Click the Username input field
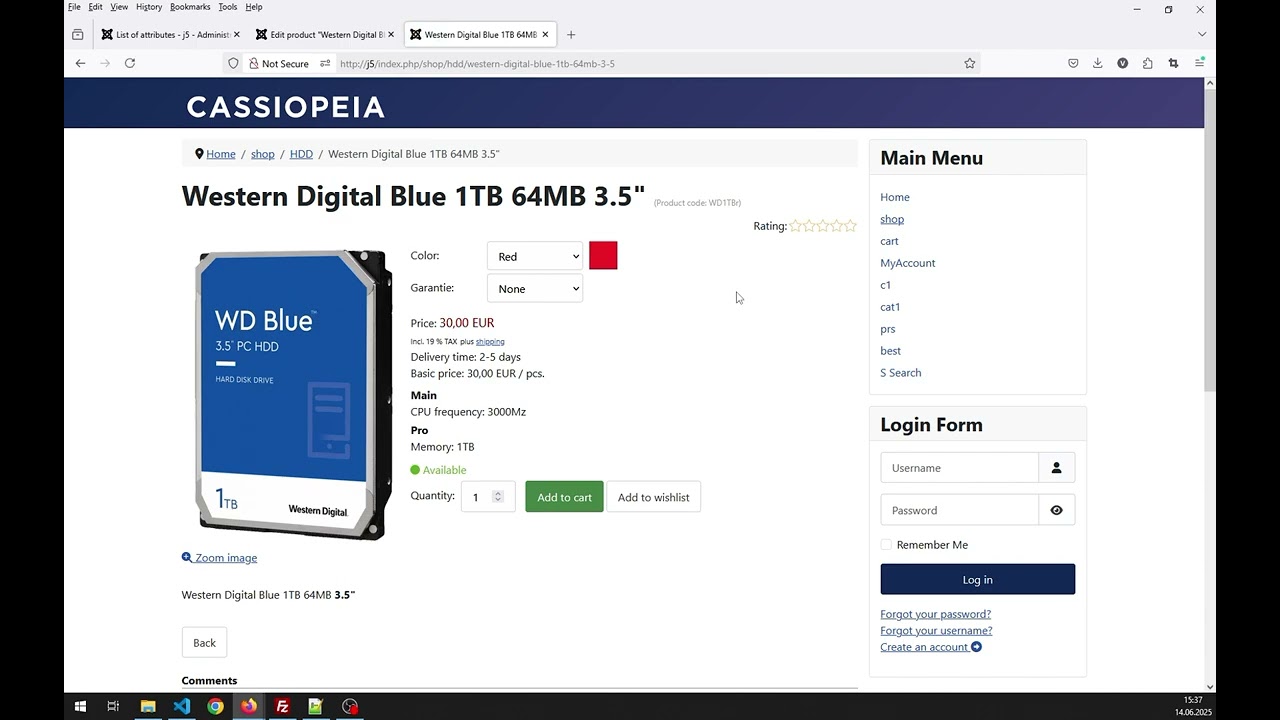Image resolution: width=1280 pixels, height=720 pixels. [960, 468]
